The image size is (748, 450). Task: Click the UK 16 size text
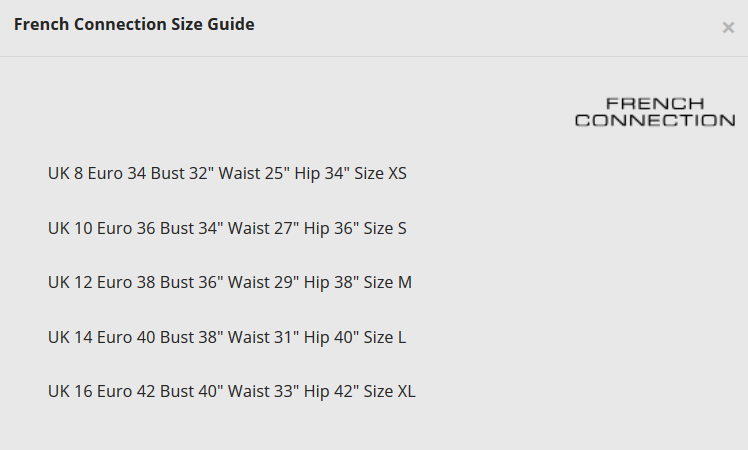click(69, 391)
